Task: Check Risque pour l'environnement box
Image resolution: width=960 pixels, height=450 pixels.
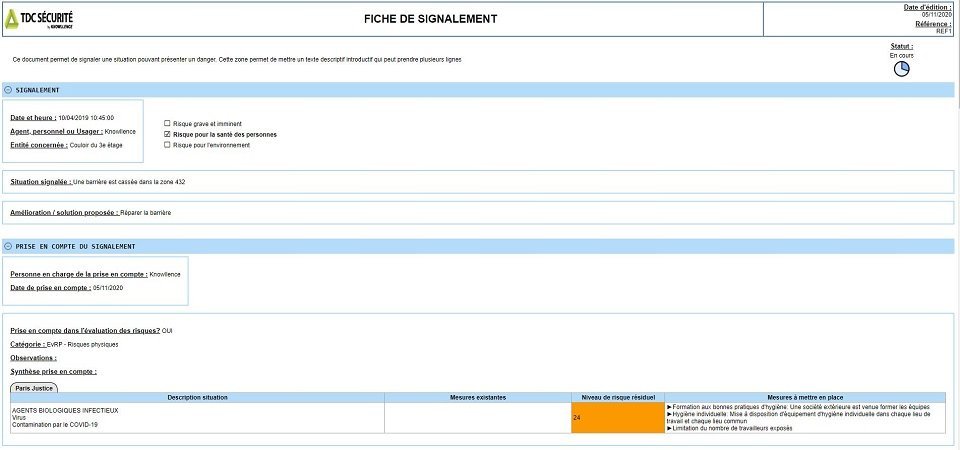Action: click(x=167, y=145)
